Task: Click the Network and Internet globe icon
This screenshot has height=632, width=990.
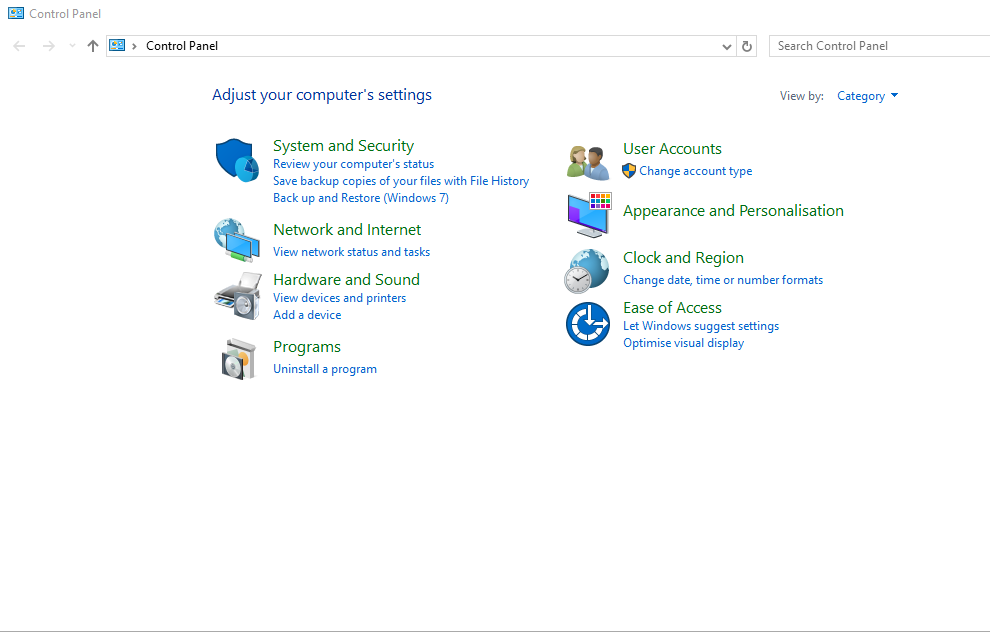Action: (x=237, y=240)
